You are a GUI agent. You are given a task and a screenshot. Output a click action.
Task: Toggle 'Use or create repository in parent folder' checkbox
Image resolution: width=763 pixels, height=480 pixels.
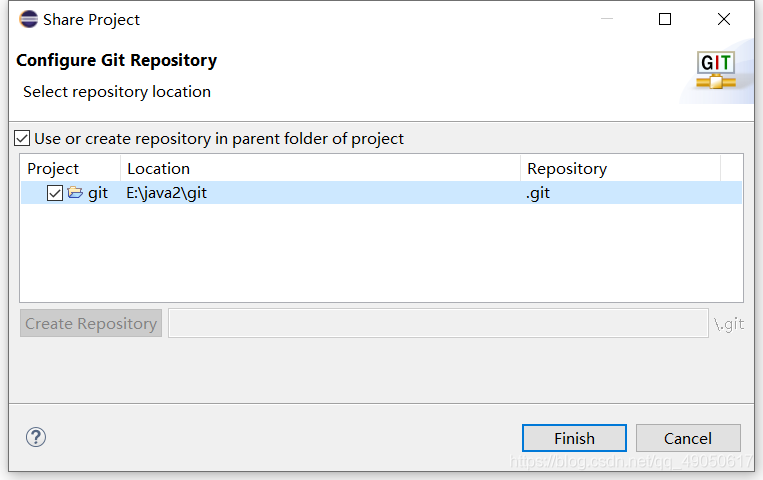(22, 138)
